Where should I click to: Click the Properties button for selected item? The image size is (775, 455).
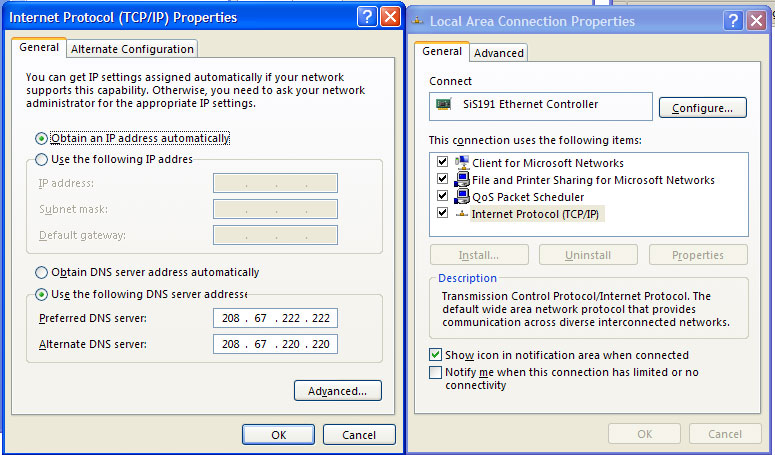[698, 255]
